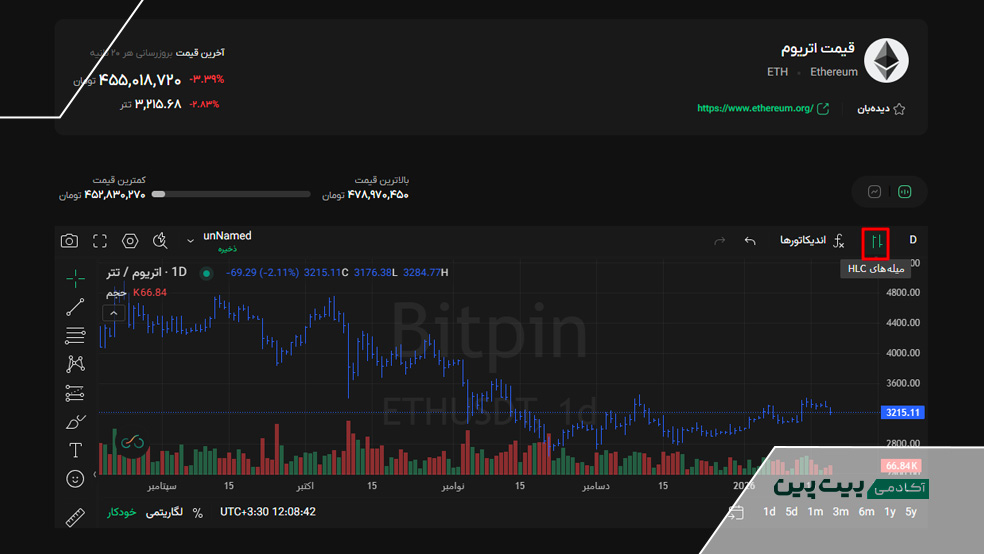Screen dimensions: 984x554
Task: Collapse the indicator legend chevron
Action: click(114, 313)
